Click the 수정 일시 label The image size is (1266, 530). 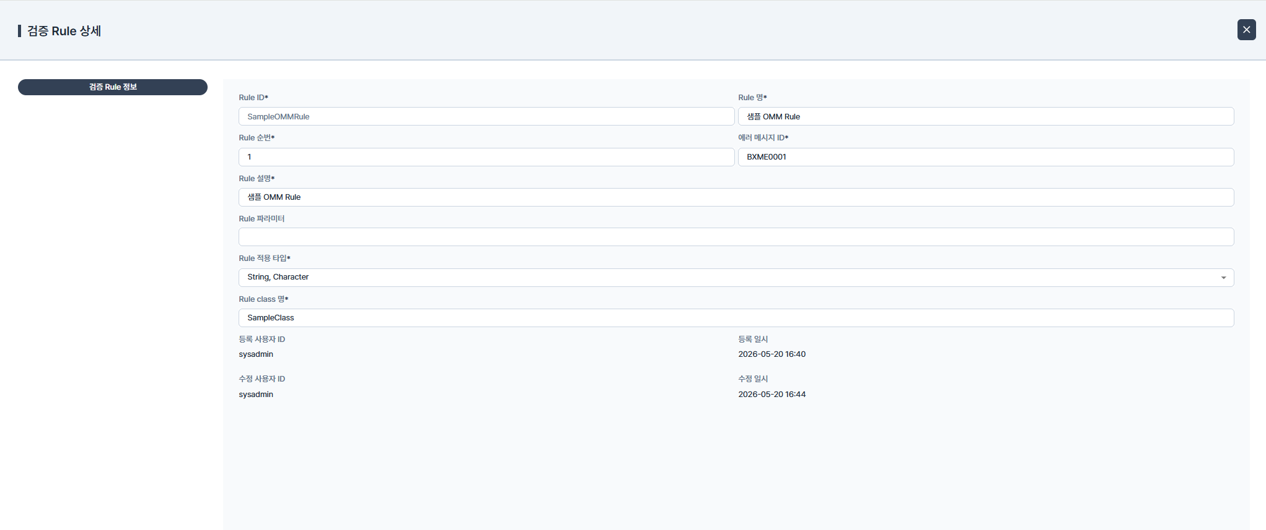753,379
